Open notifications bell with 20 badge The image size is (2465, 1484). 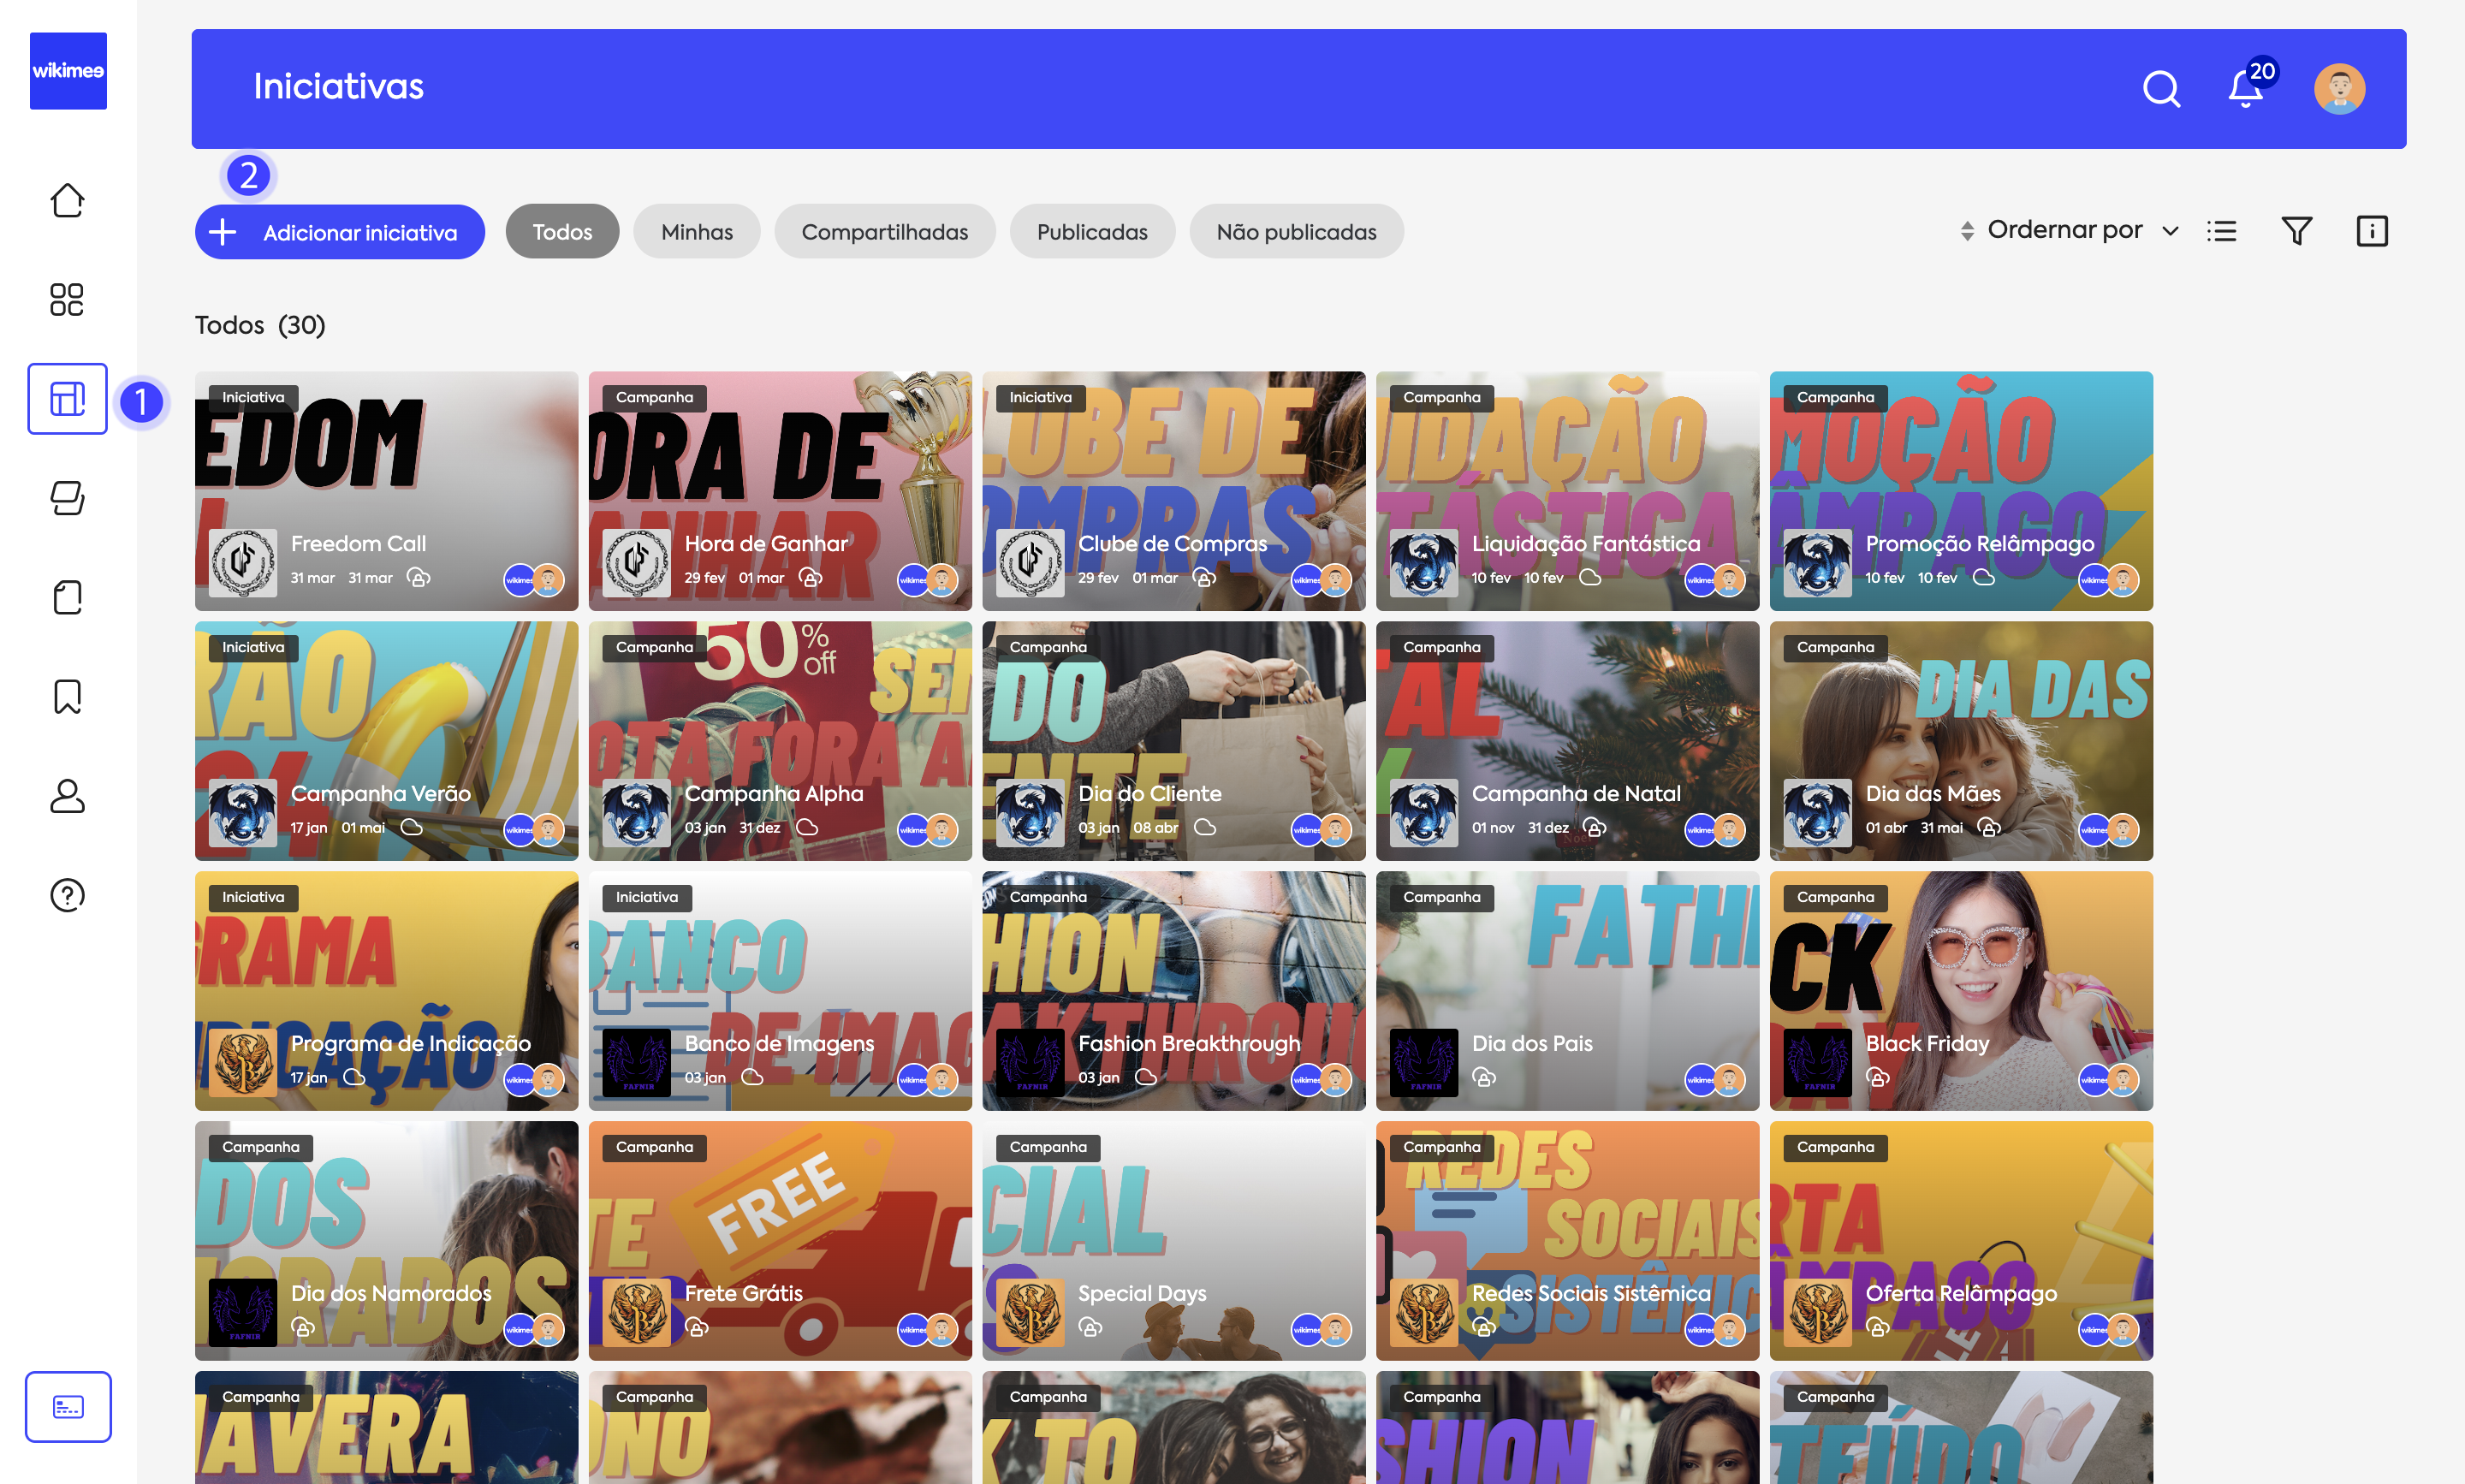2246,89
